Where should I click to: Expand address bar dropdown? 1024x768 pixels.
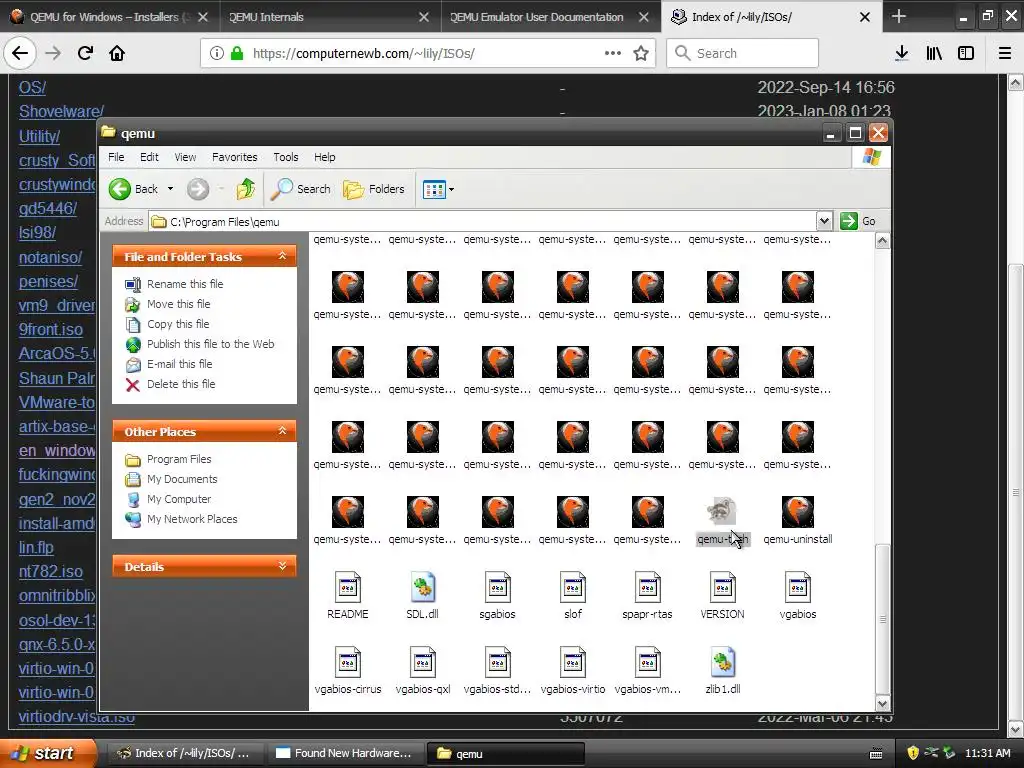coord(824,221)
